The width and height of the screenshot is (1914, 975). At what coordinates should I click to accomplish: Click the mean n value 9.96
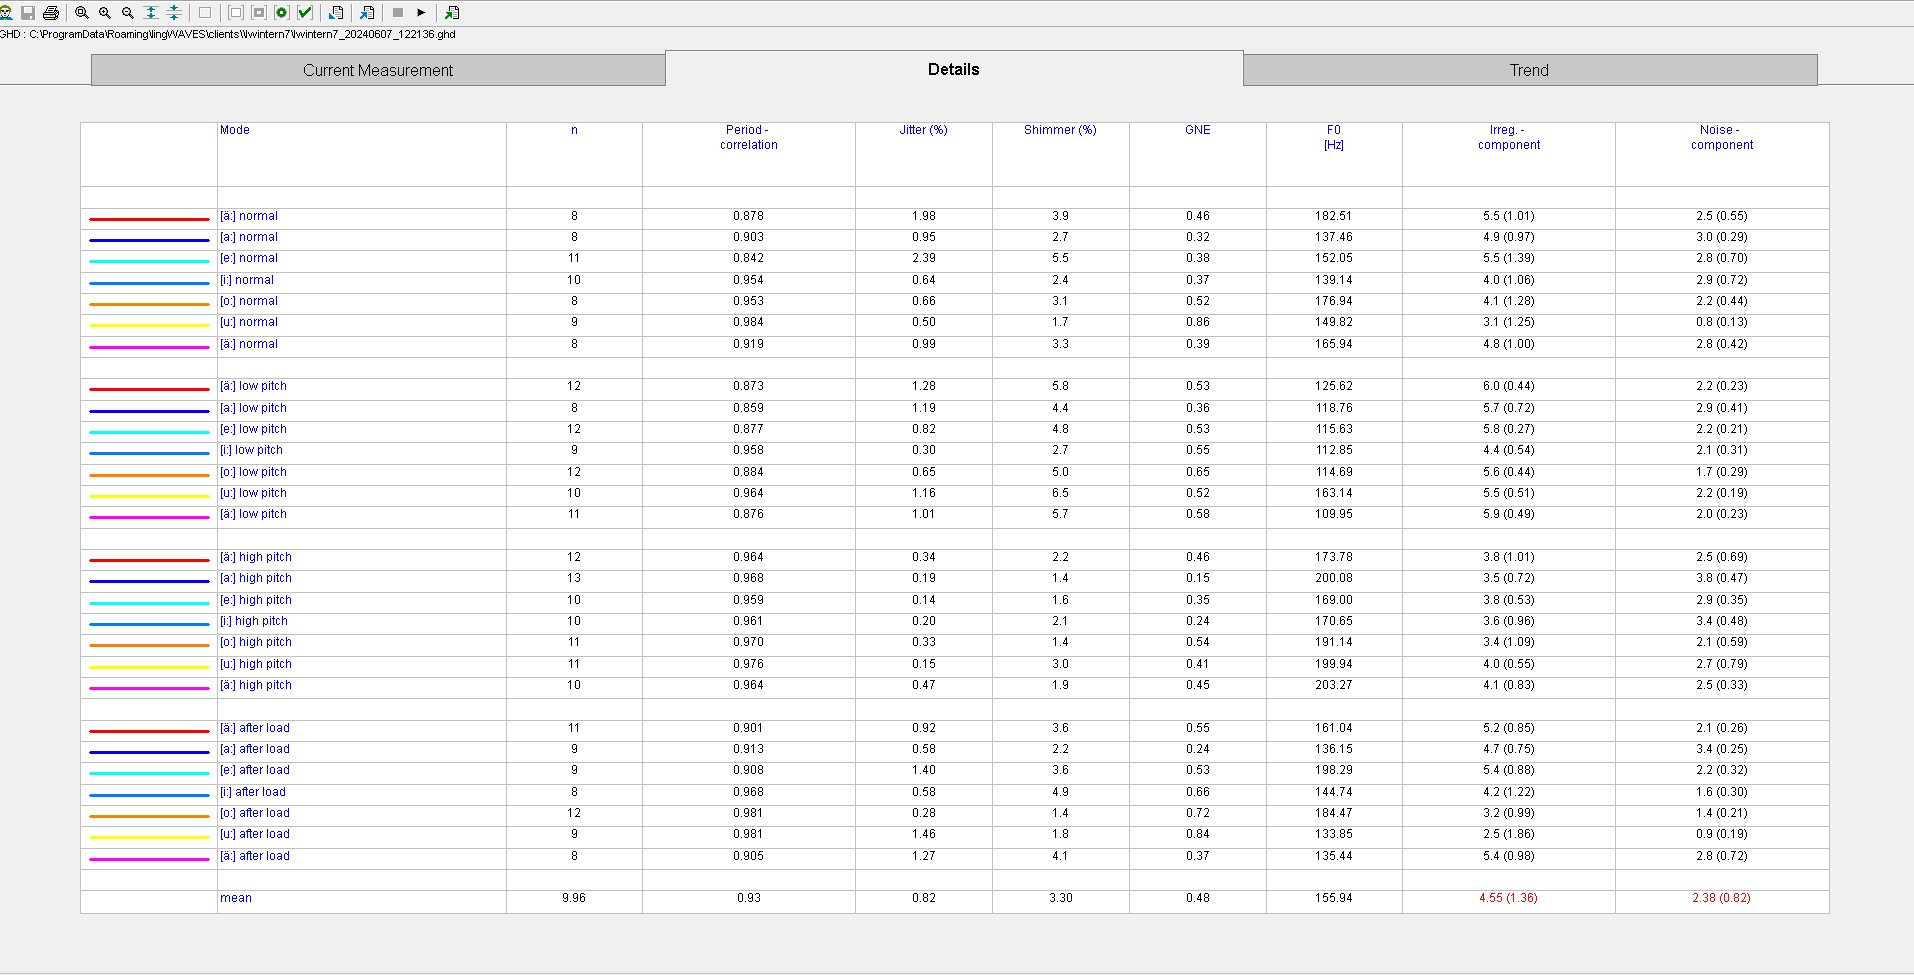coord(574,898)
